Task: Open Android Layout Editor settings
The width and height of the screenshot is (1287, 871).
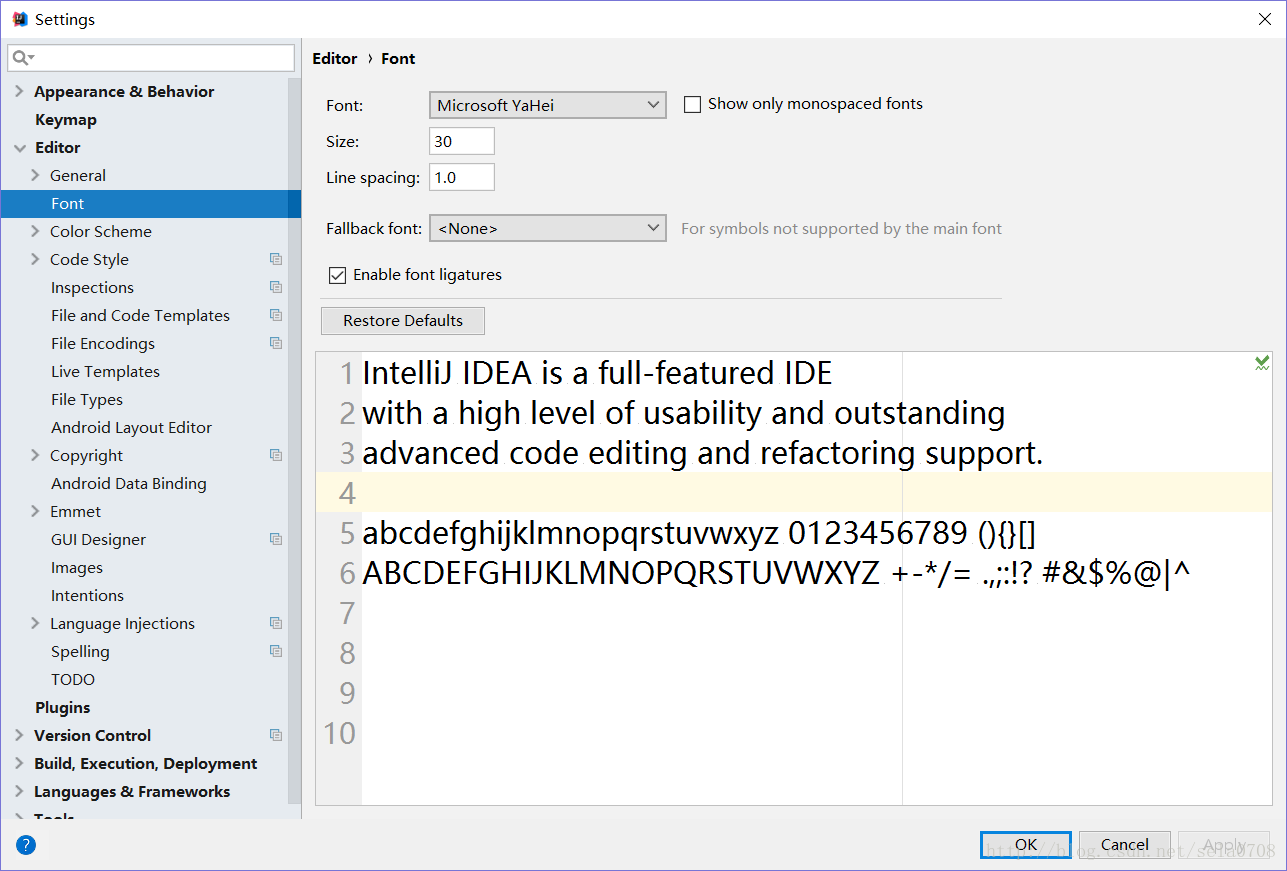Action: (132, 427)
